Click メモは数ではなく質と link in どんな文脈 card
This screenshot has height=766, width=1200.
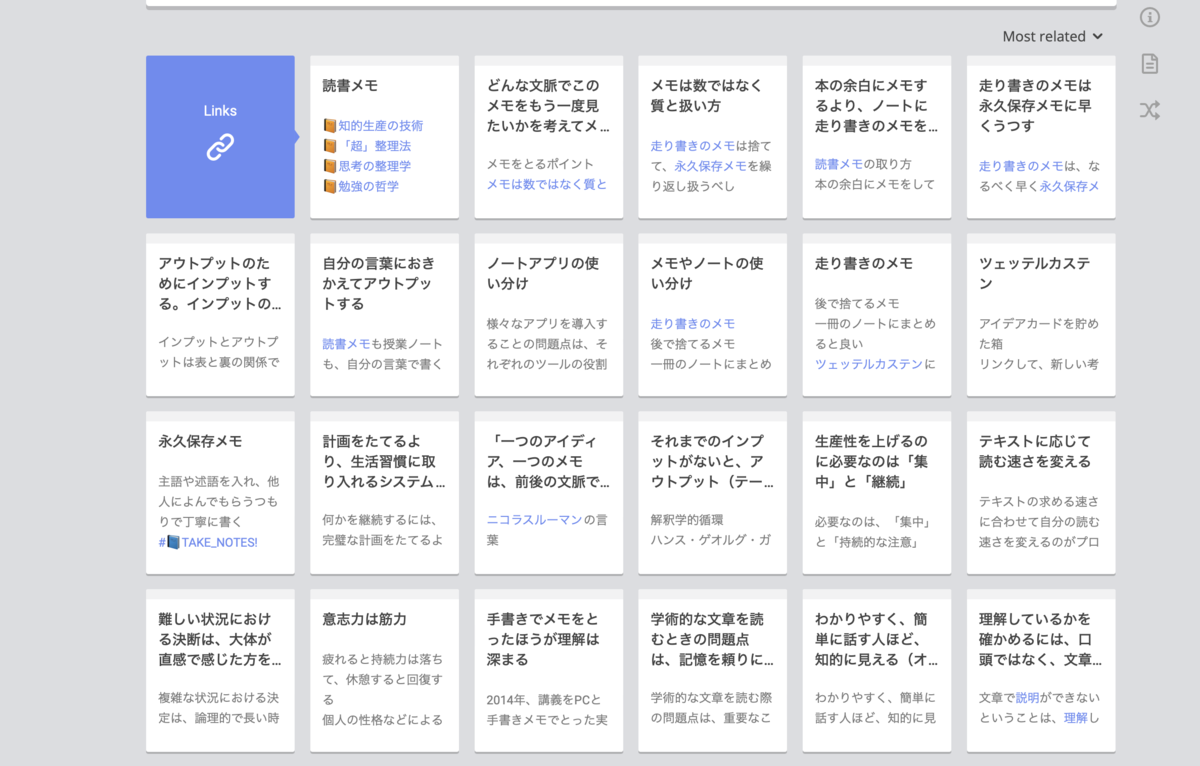547,184
